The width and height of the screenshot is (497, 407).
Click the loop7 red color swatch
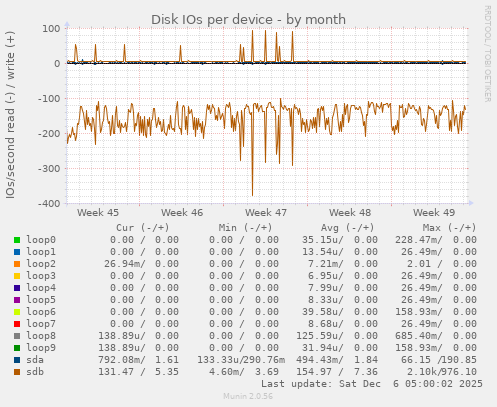pyautogui.click(x=17, y=324)
